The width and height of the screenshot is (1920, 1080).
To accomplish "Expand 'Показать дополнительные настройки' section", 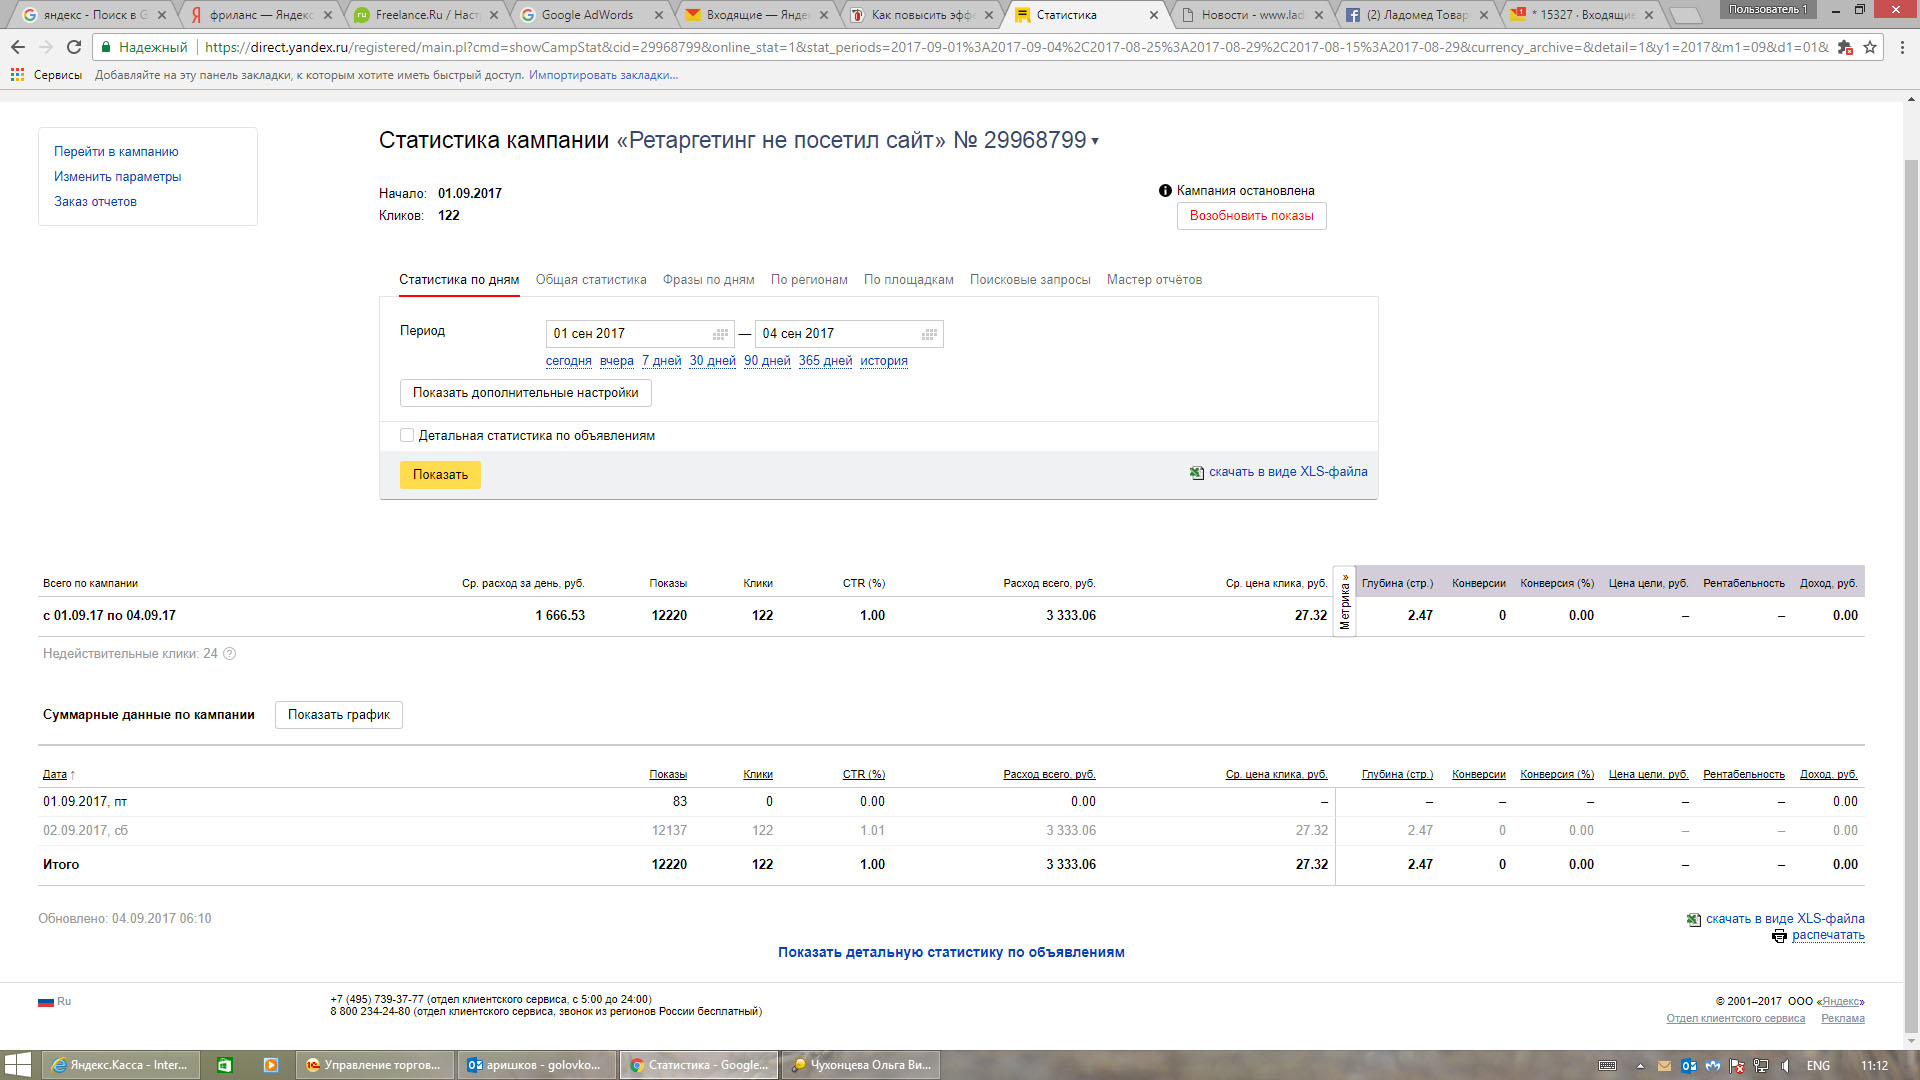I will pos(525,393).
